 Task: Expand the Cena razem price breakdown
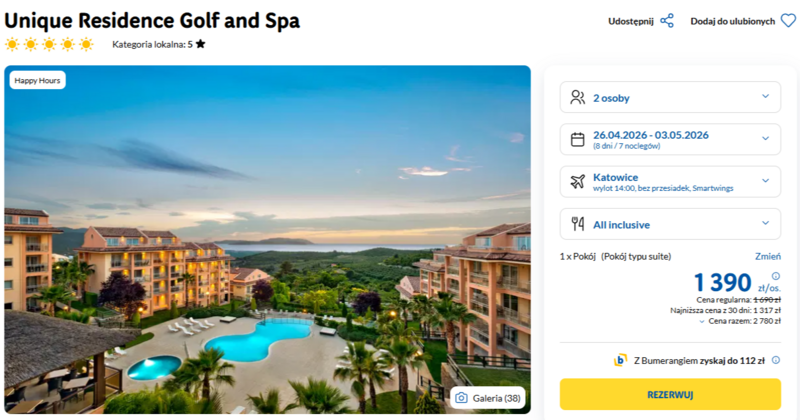point(740,322)
